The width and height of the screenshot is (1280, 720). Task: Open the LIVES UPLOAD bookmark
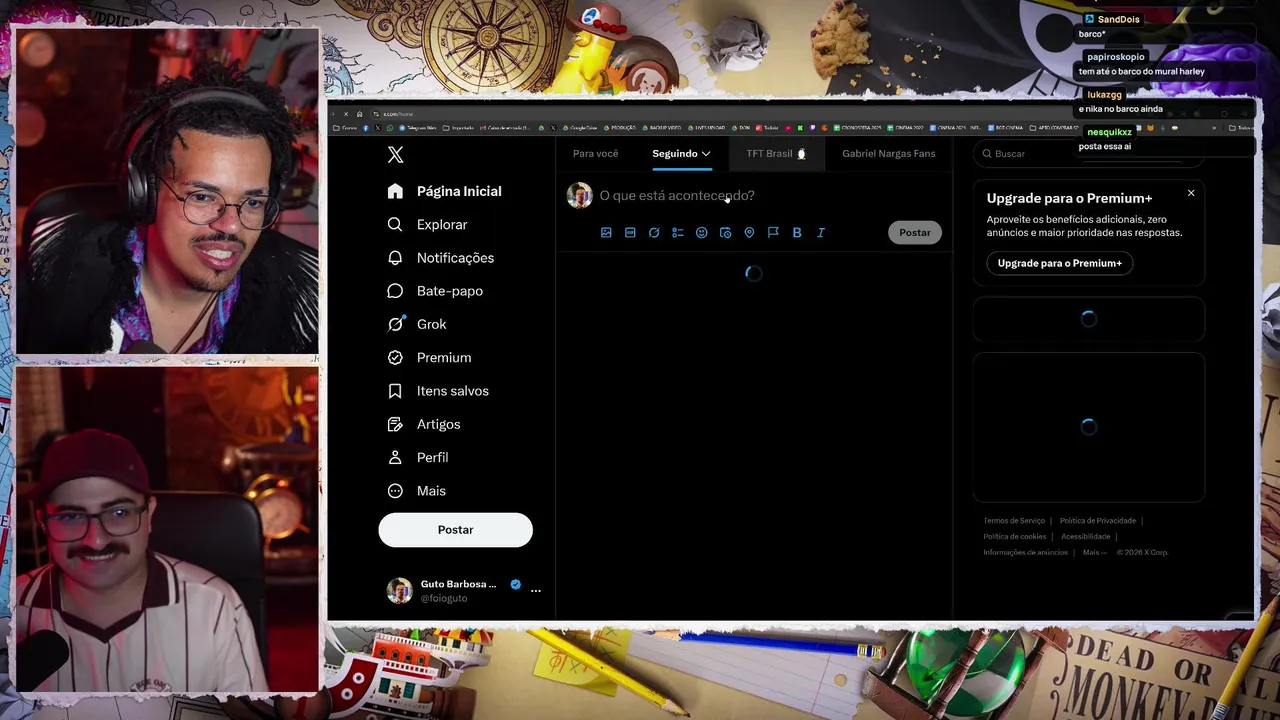pyautogui.click(x=706, y=128)
